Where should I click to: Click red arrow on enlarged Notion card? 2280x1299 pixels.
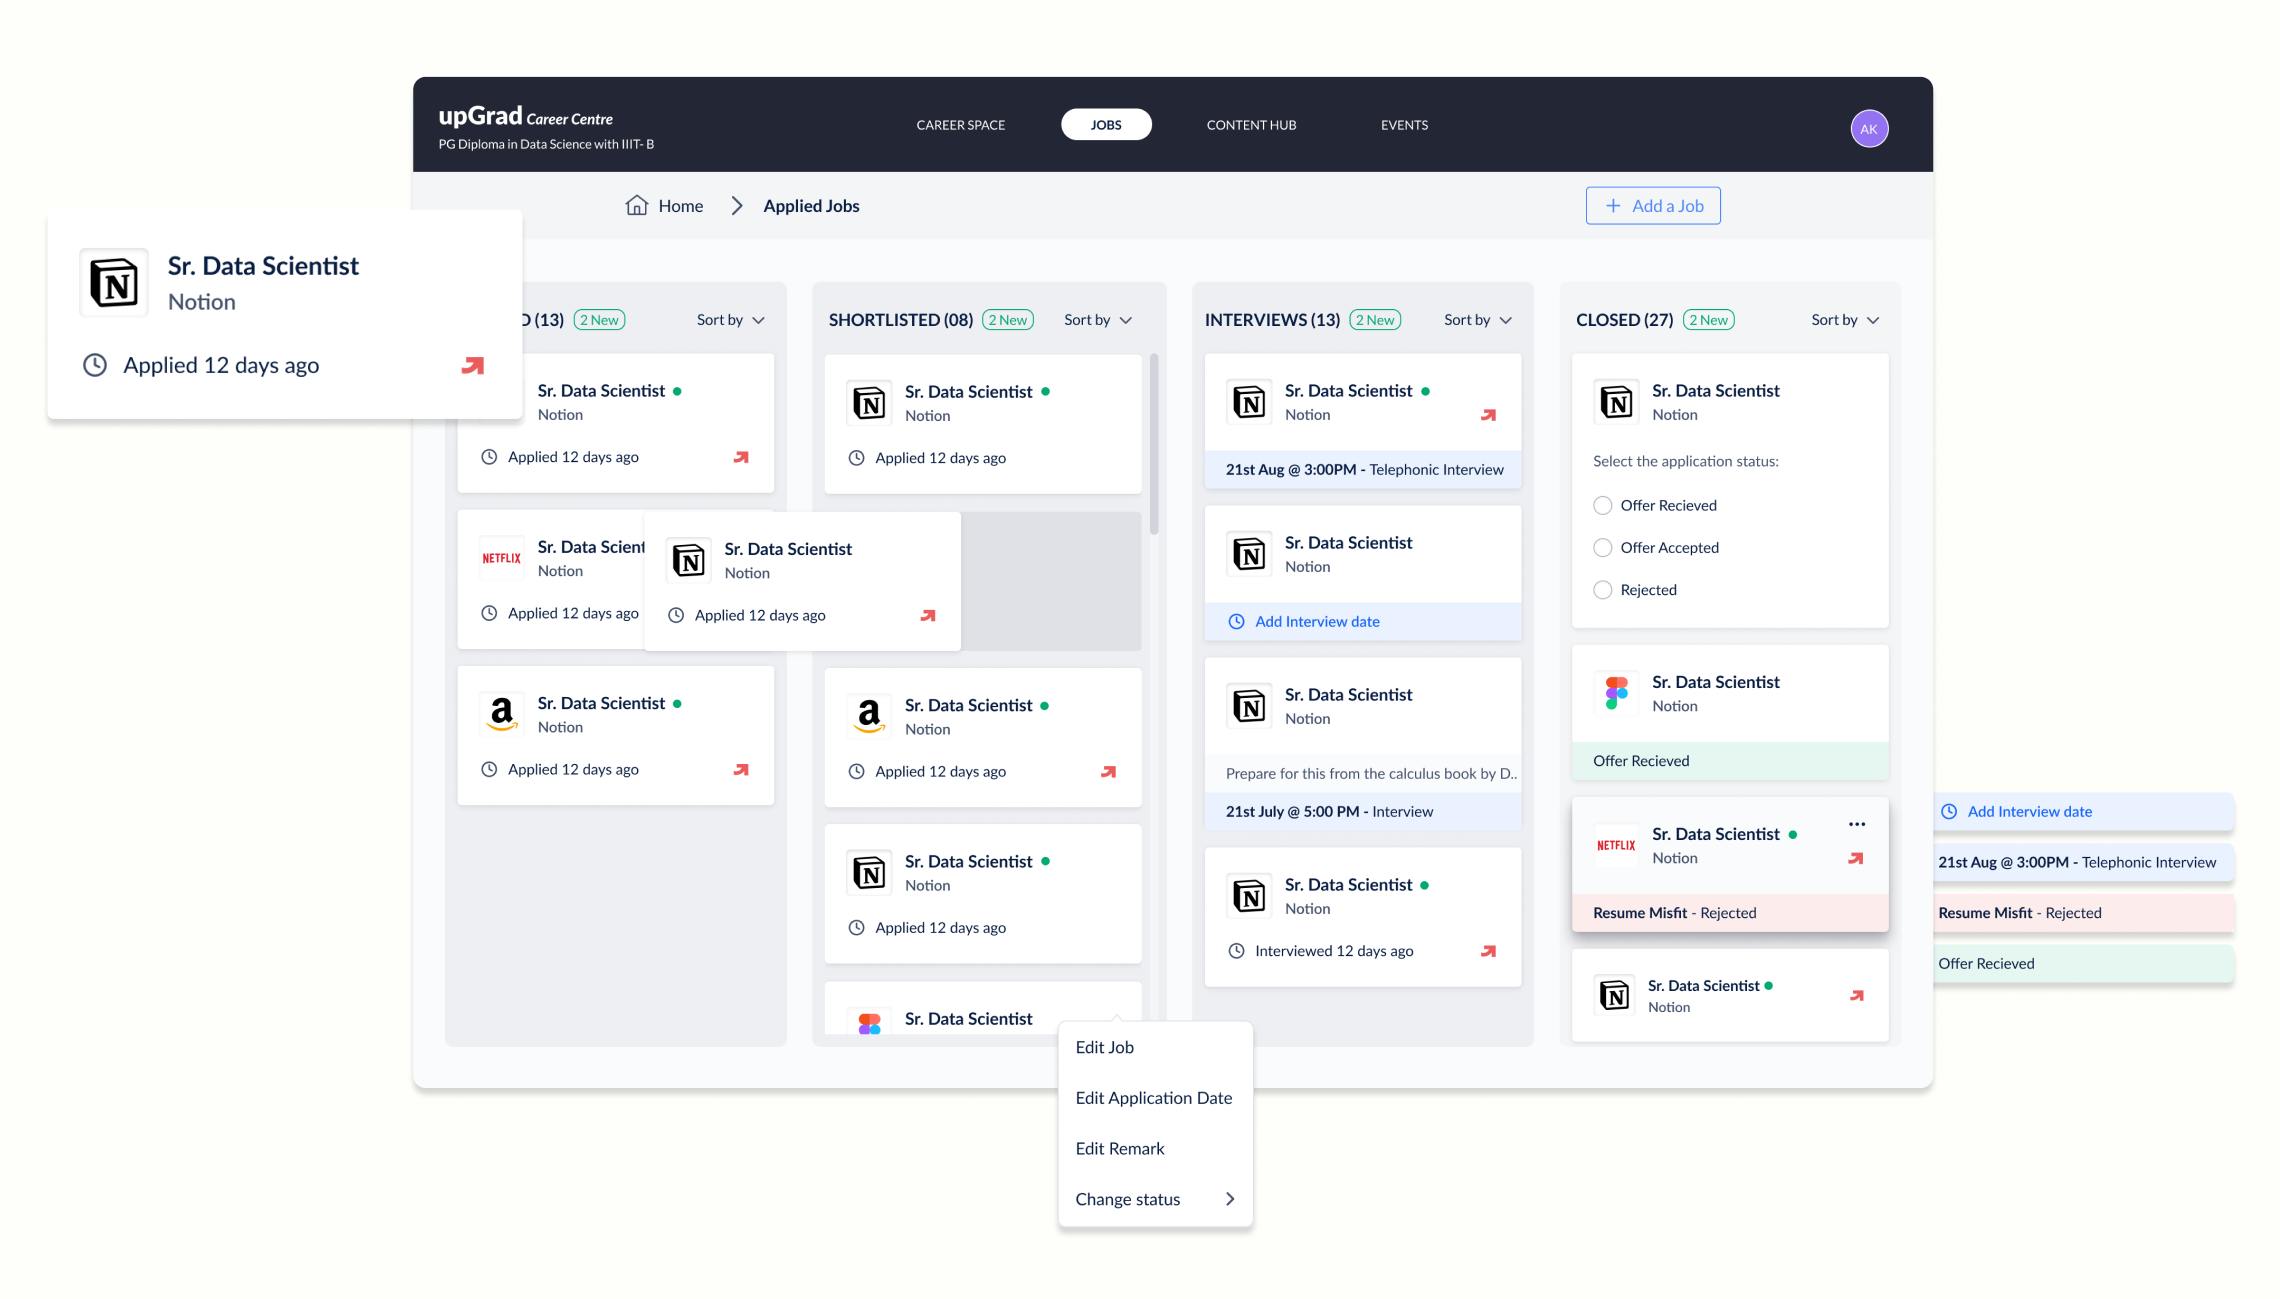coord(472,365)
